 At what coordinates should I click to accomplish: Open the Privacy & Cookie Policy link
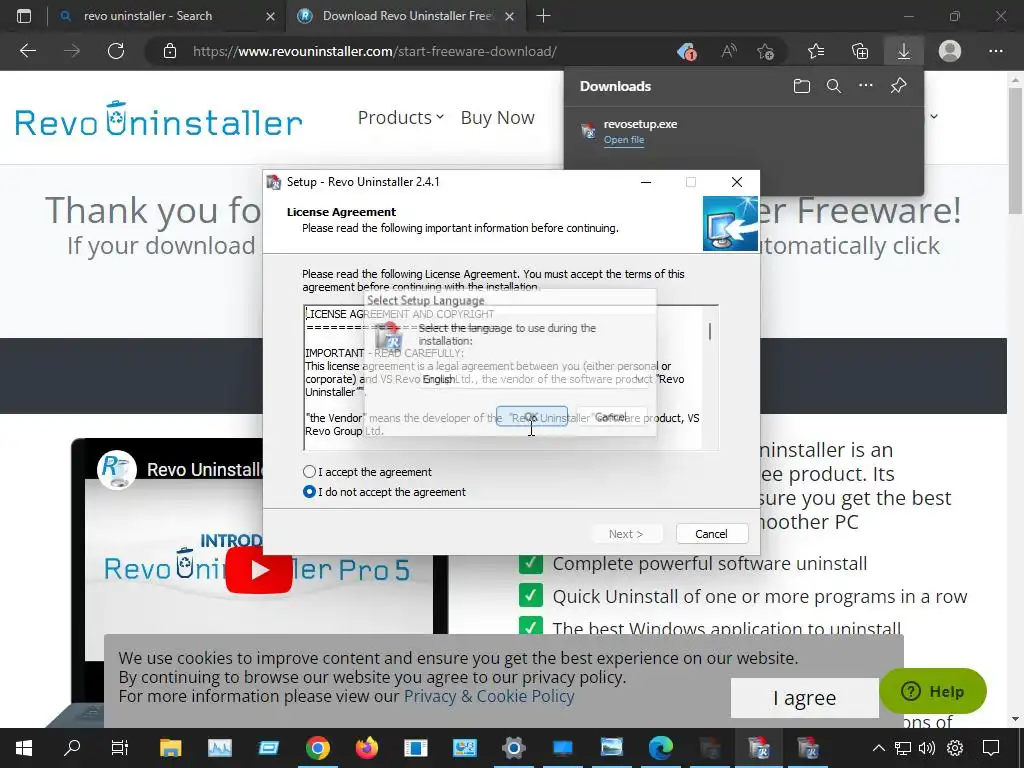tap(489, 696)
